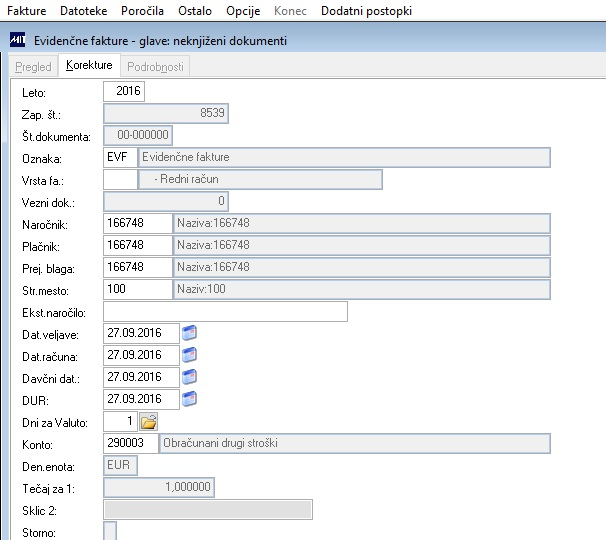This screenshot has width=606, height=540.
Task: Focus the Leto field showing 2016
Action: [124, 91]
